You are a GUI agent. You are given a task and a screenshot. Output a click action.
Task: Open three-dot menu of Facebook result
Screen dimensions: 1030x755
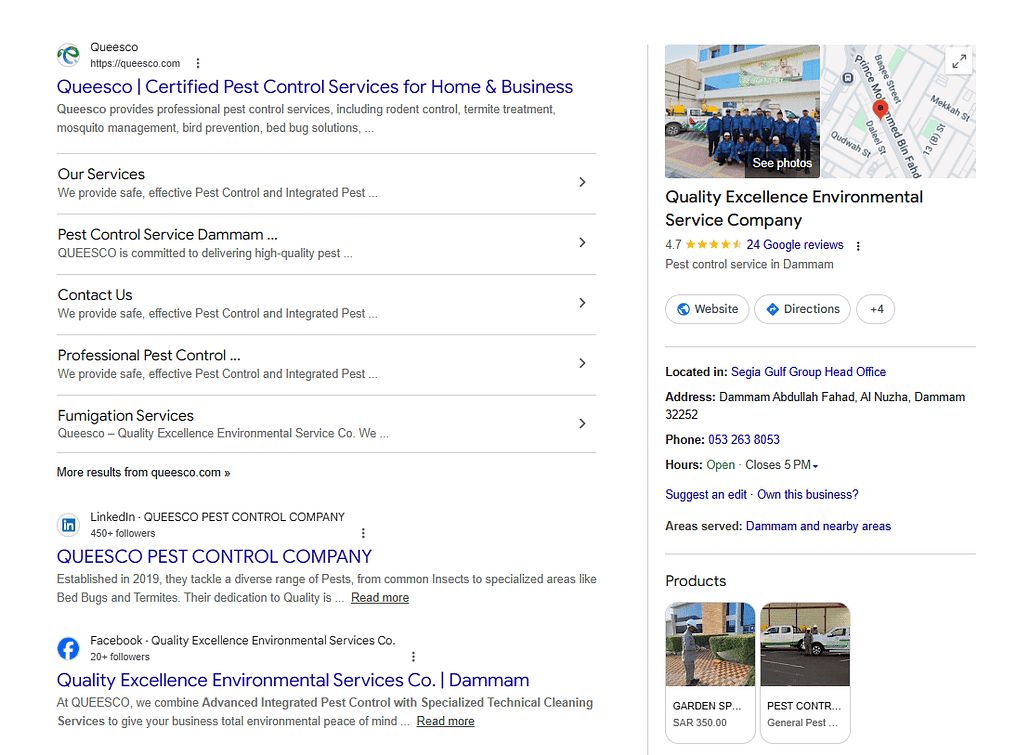point(413,656)
